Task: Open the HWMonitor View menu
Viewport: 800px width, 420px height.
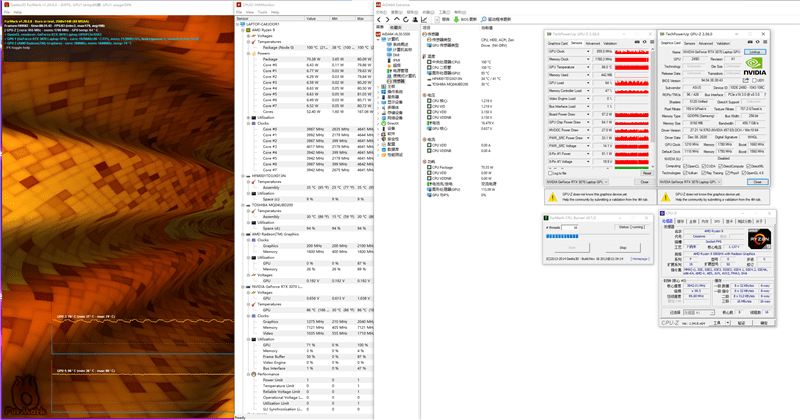Action: coord(250,12)
